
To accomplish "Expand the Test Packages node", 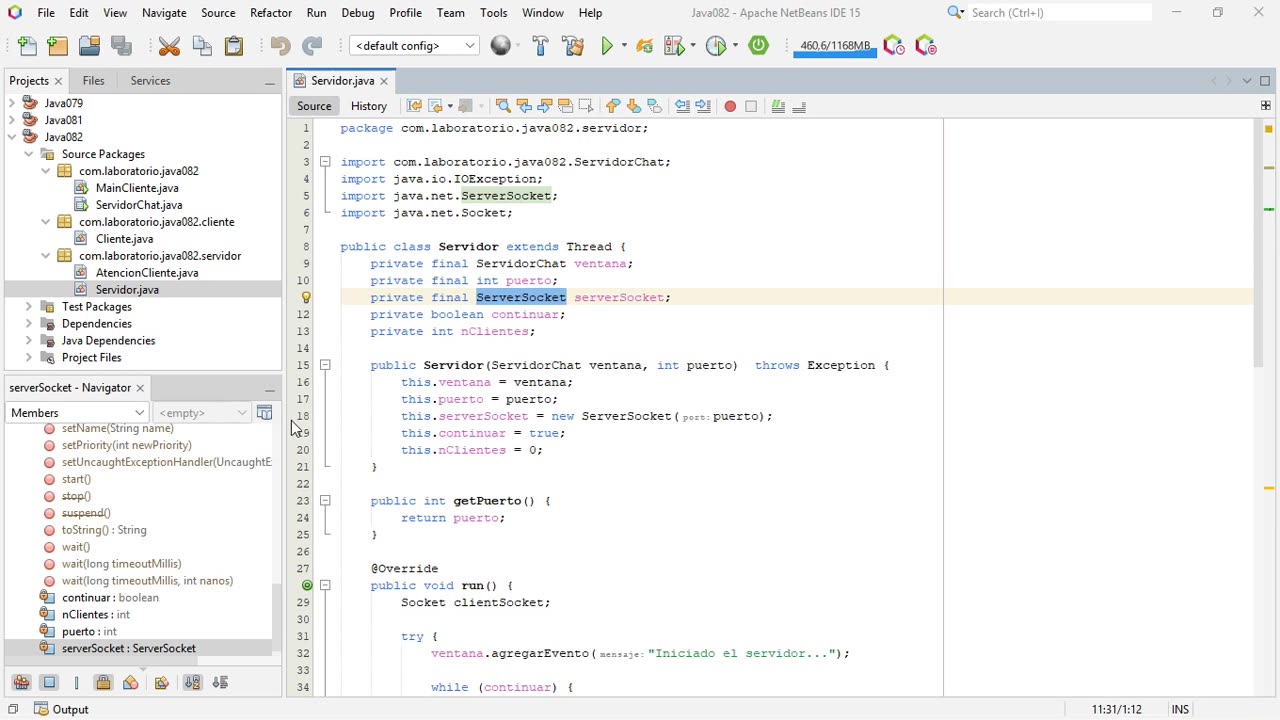I will (x=29, y=307).
